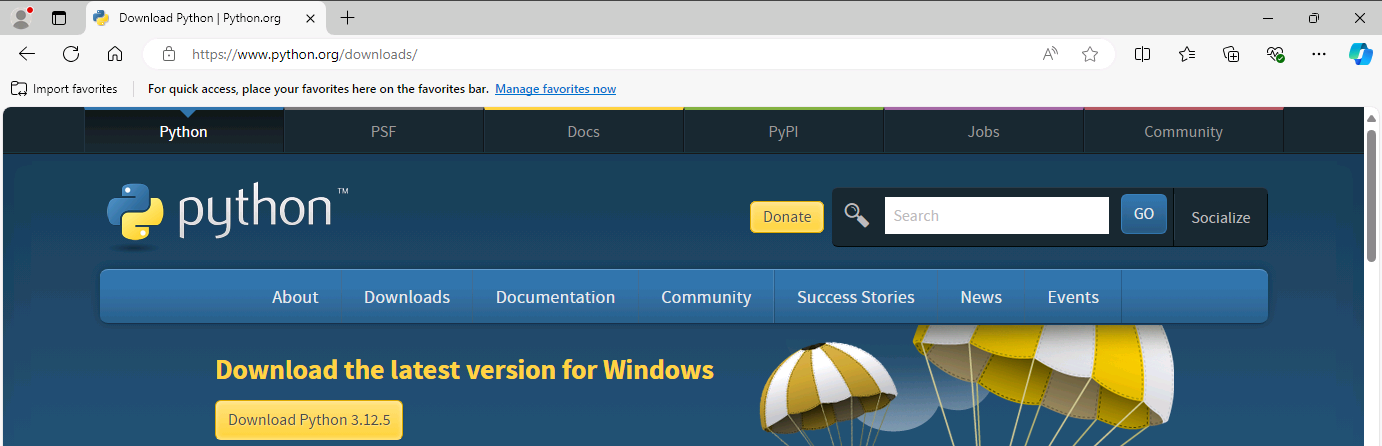The height and width of the screenshot is (446, 1382).
Task: Open Settings and more ellipsis menu
Action: 1319,54
